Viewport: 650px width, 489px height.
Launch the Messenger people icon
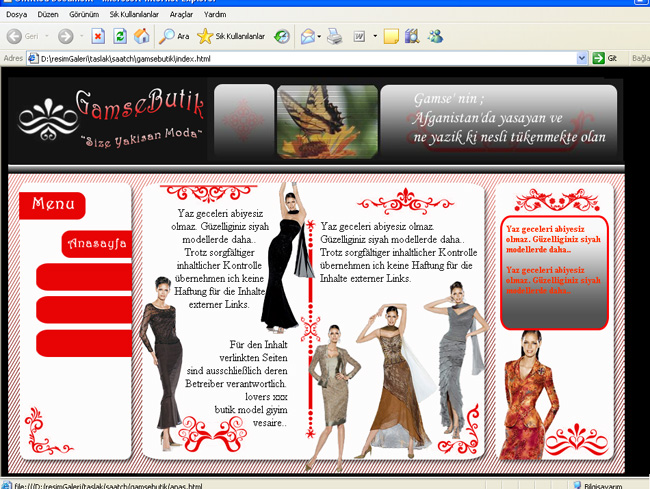pyautogui.click(x=436, y=36)
